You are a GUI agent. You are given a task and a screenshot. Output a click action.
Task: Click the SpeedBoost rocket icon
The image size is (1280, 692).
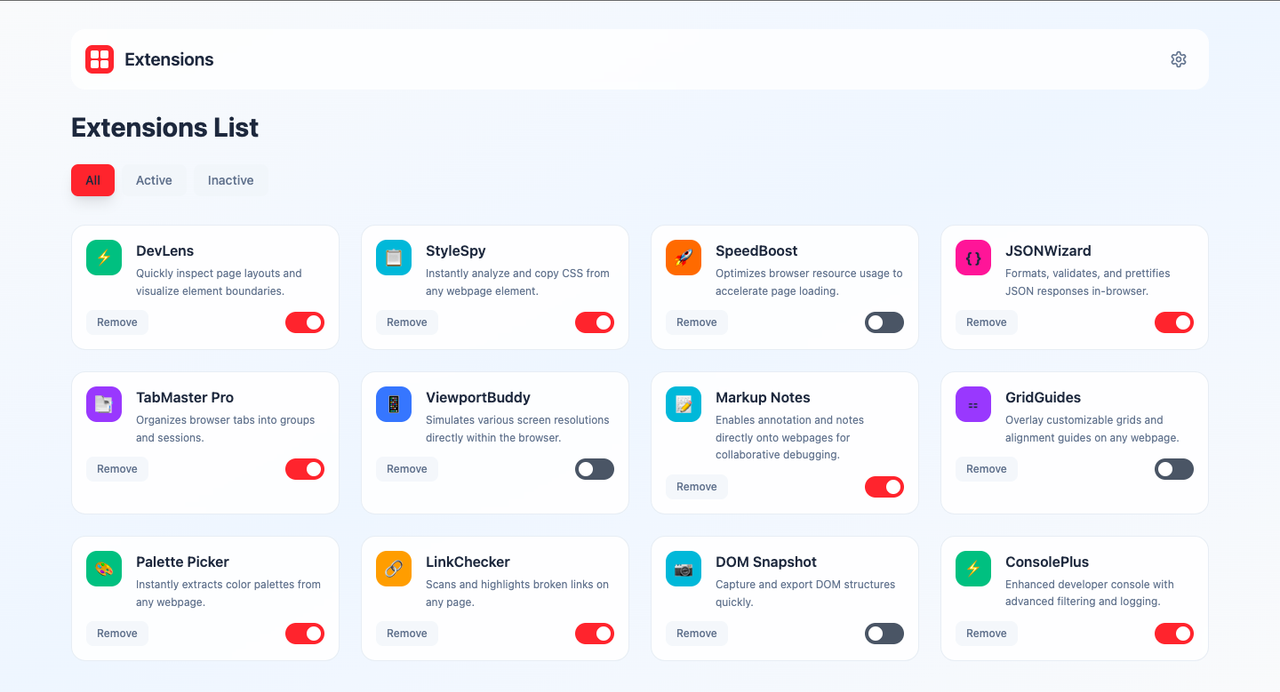(x=684, y=258)
